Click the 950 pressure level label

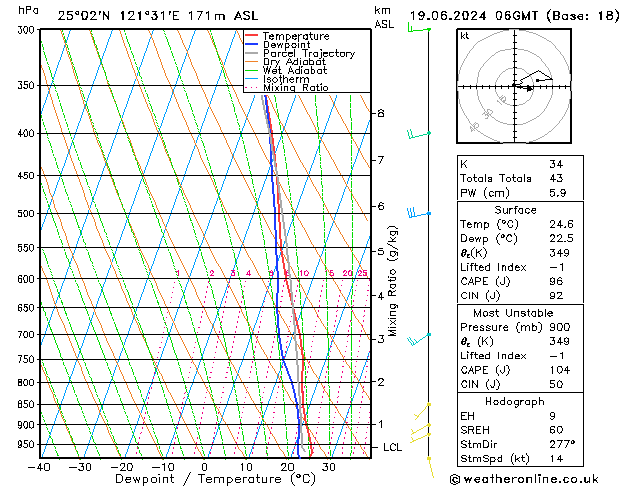(28, 445)
